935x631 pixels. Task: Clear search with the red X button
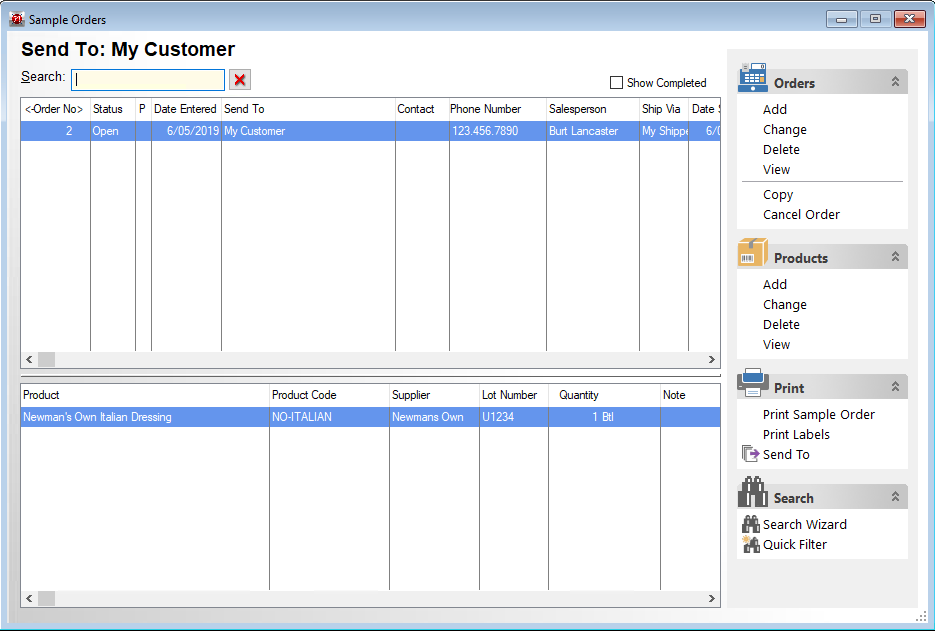tap(240, 80)
